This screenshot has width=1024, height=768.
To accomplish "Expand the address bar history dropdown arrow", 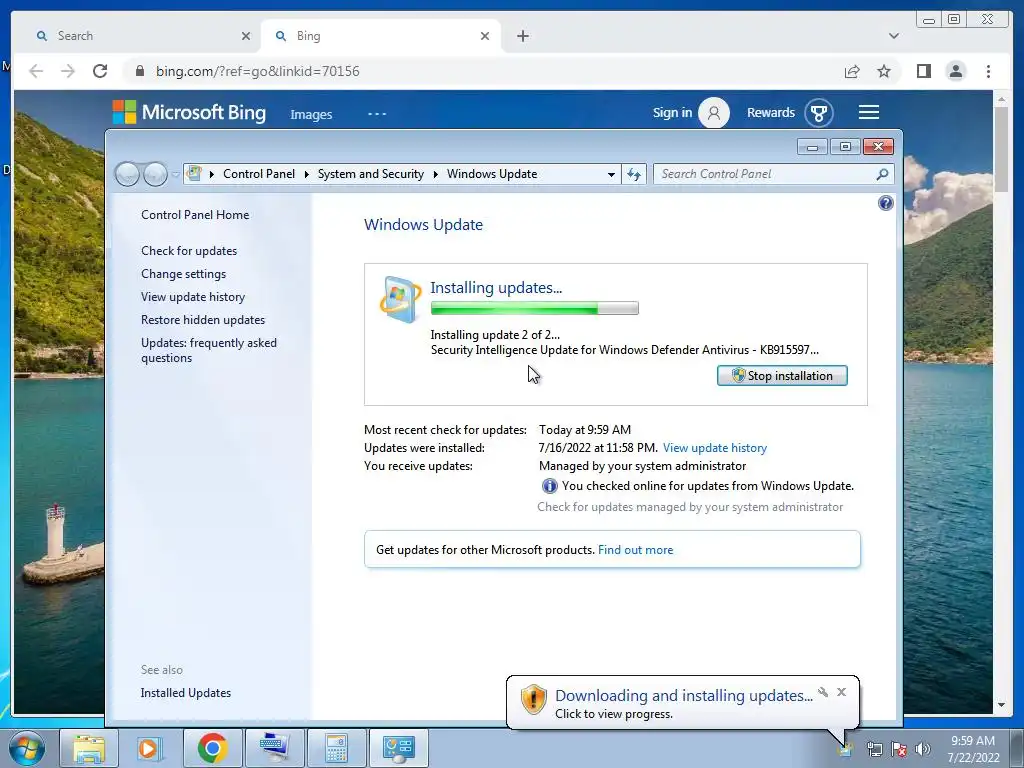I will pos(611,174).
